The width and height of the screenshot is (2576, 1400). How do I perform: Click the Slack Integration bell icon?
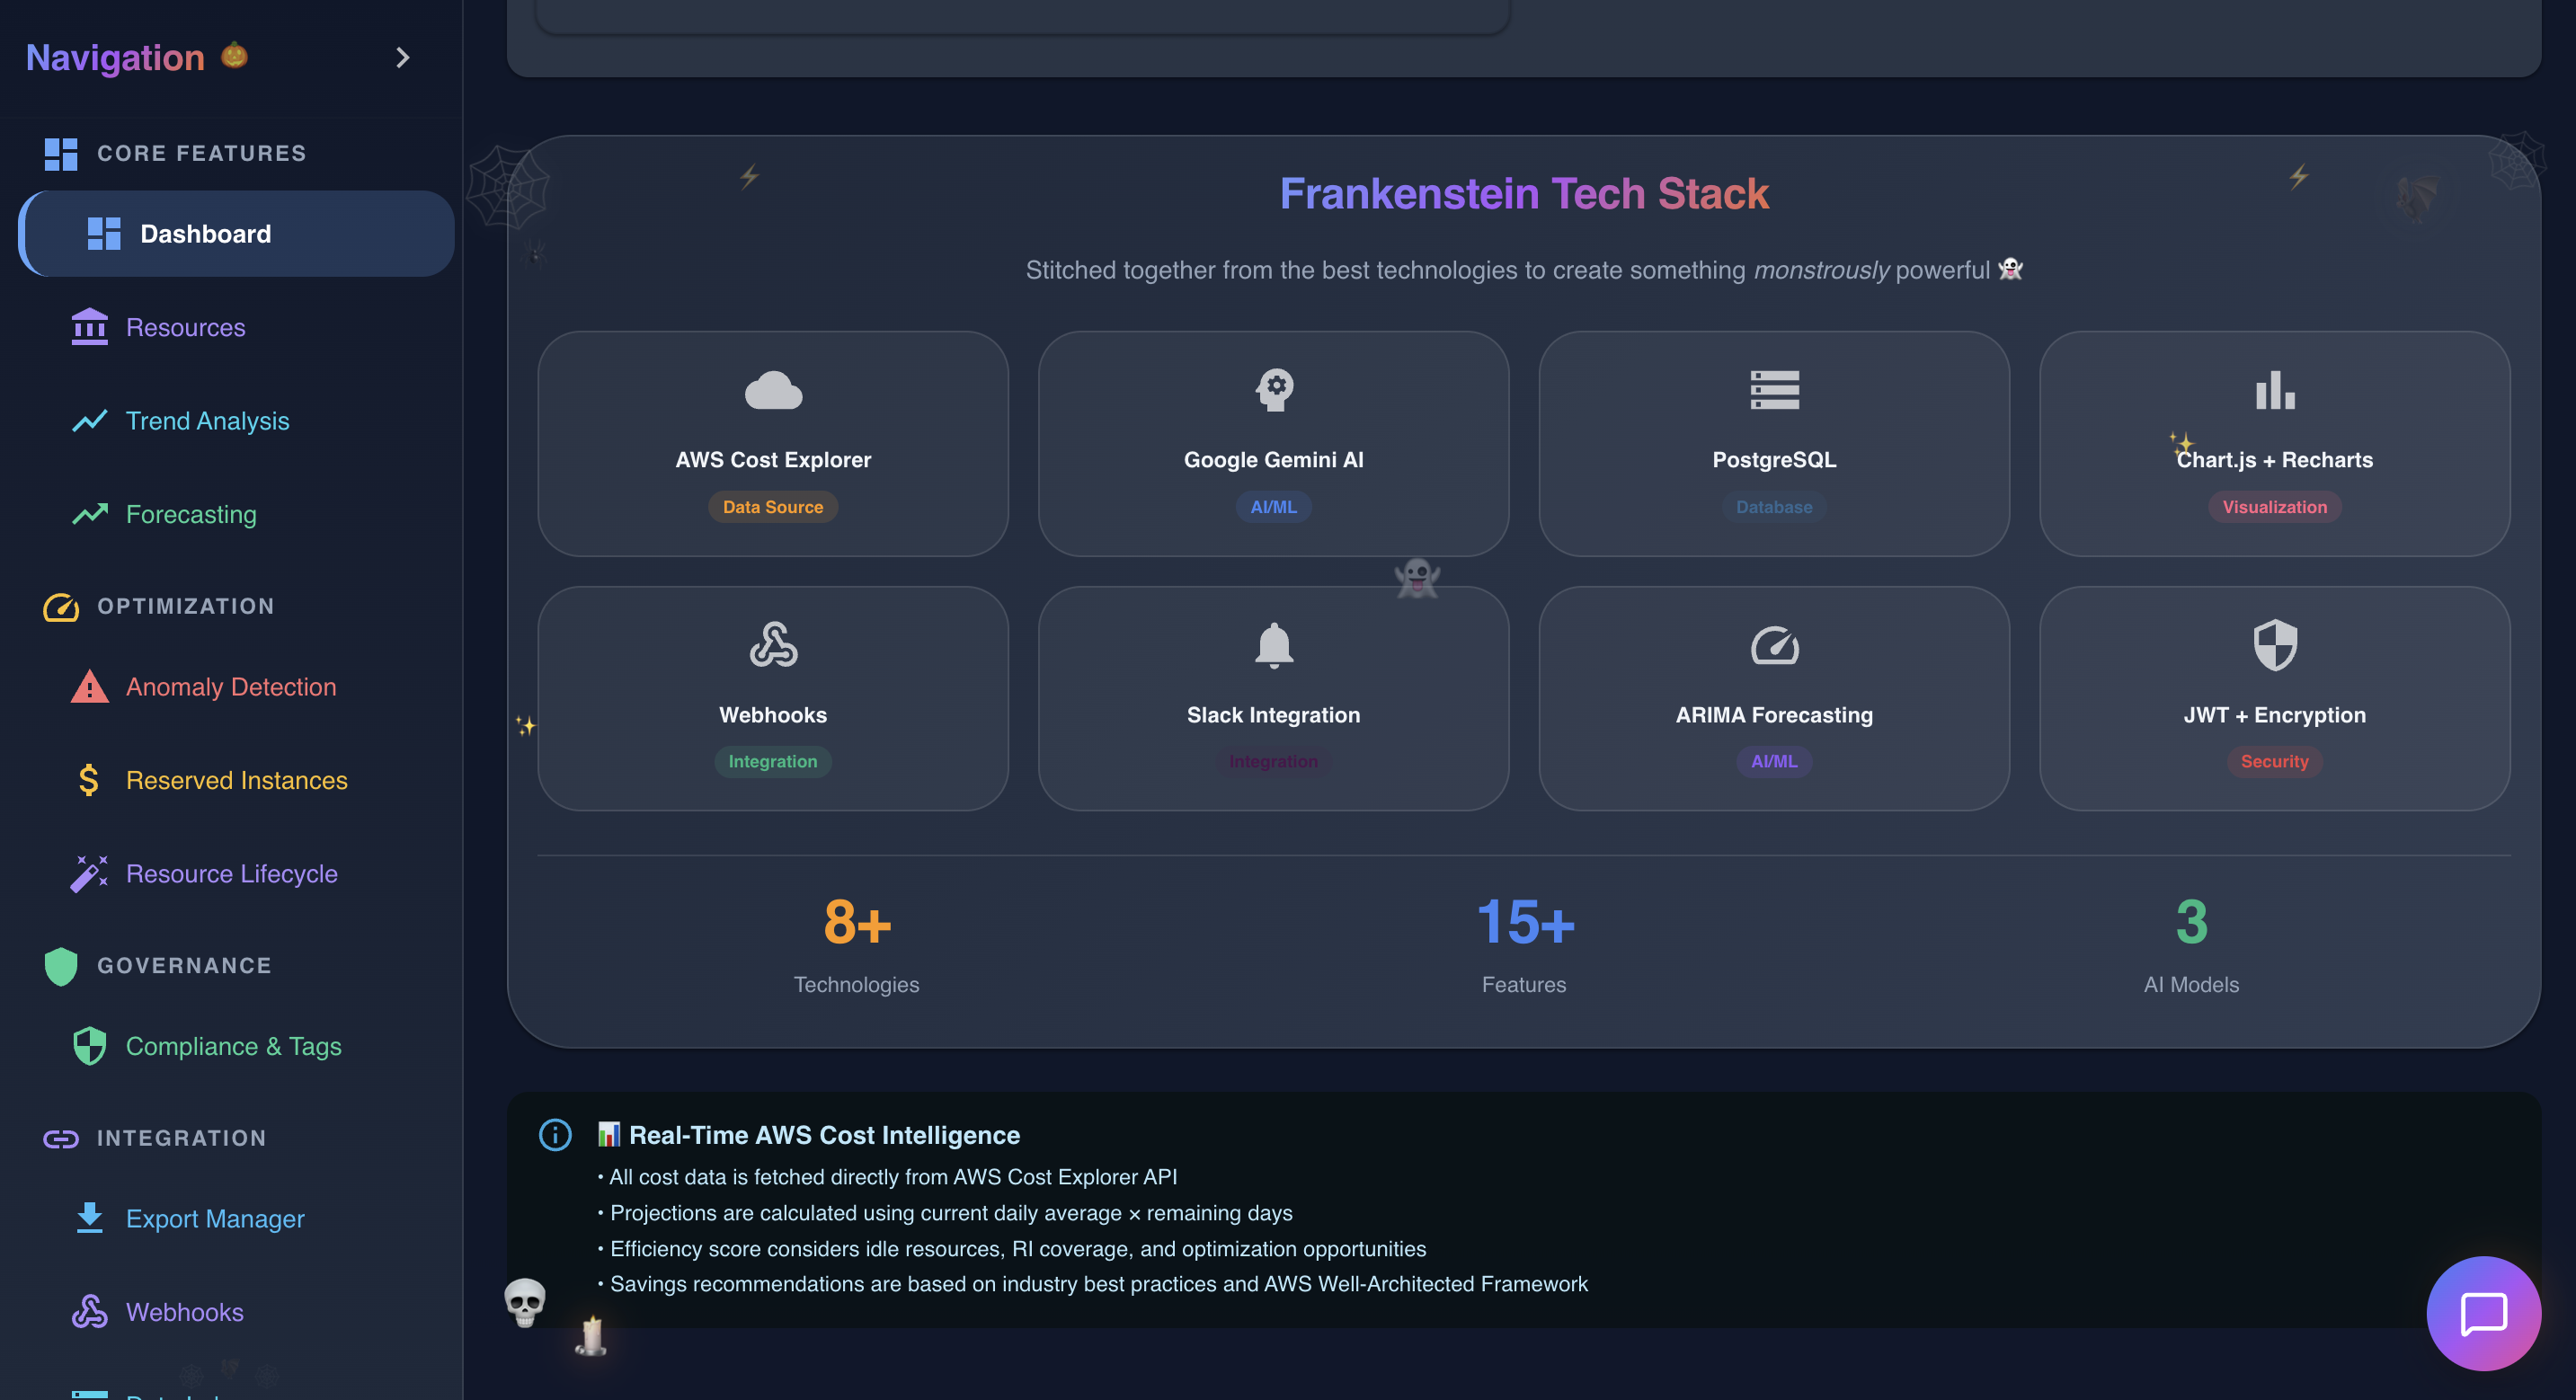[1273, 645]
